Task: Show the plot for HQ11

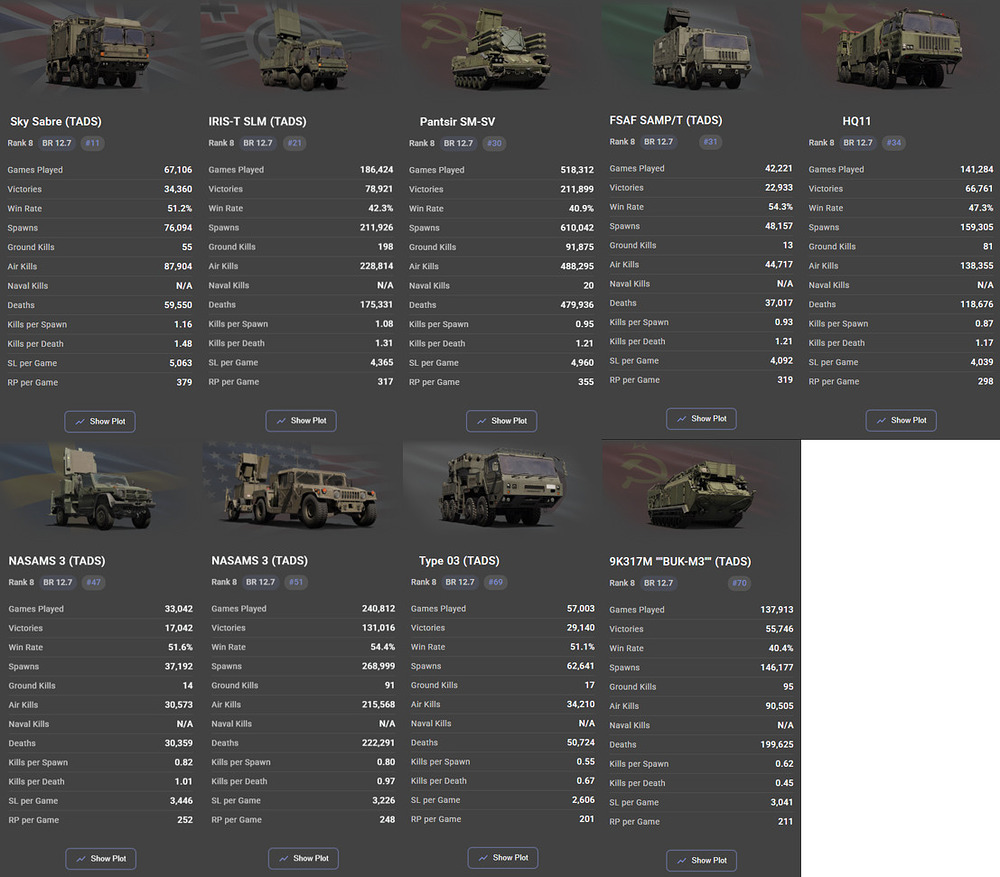Action: [x=901, y=420]
